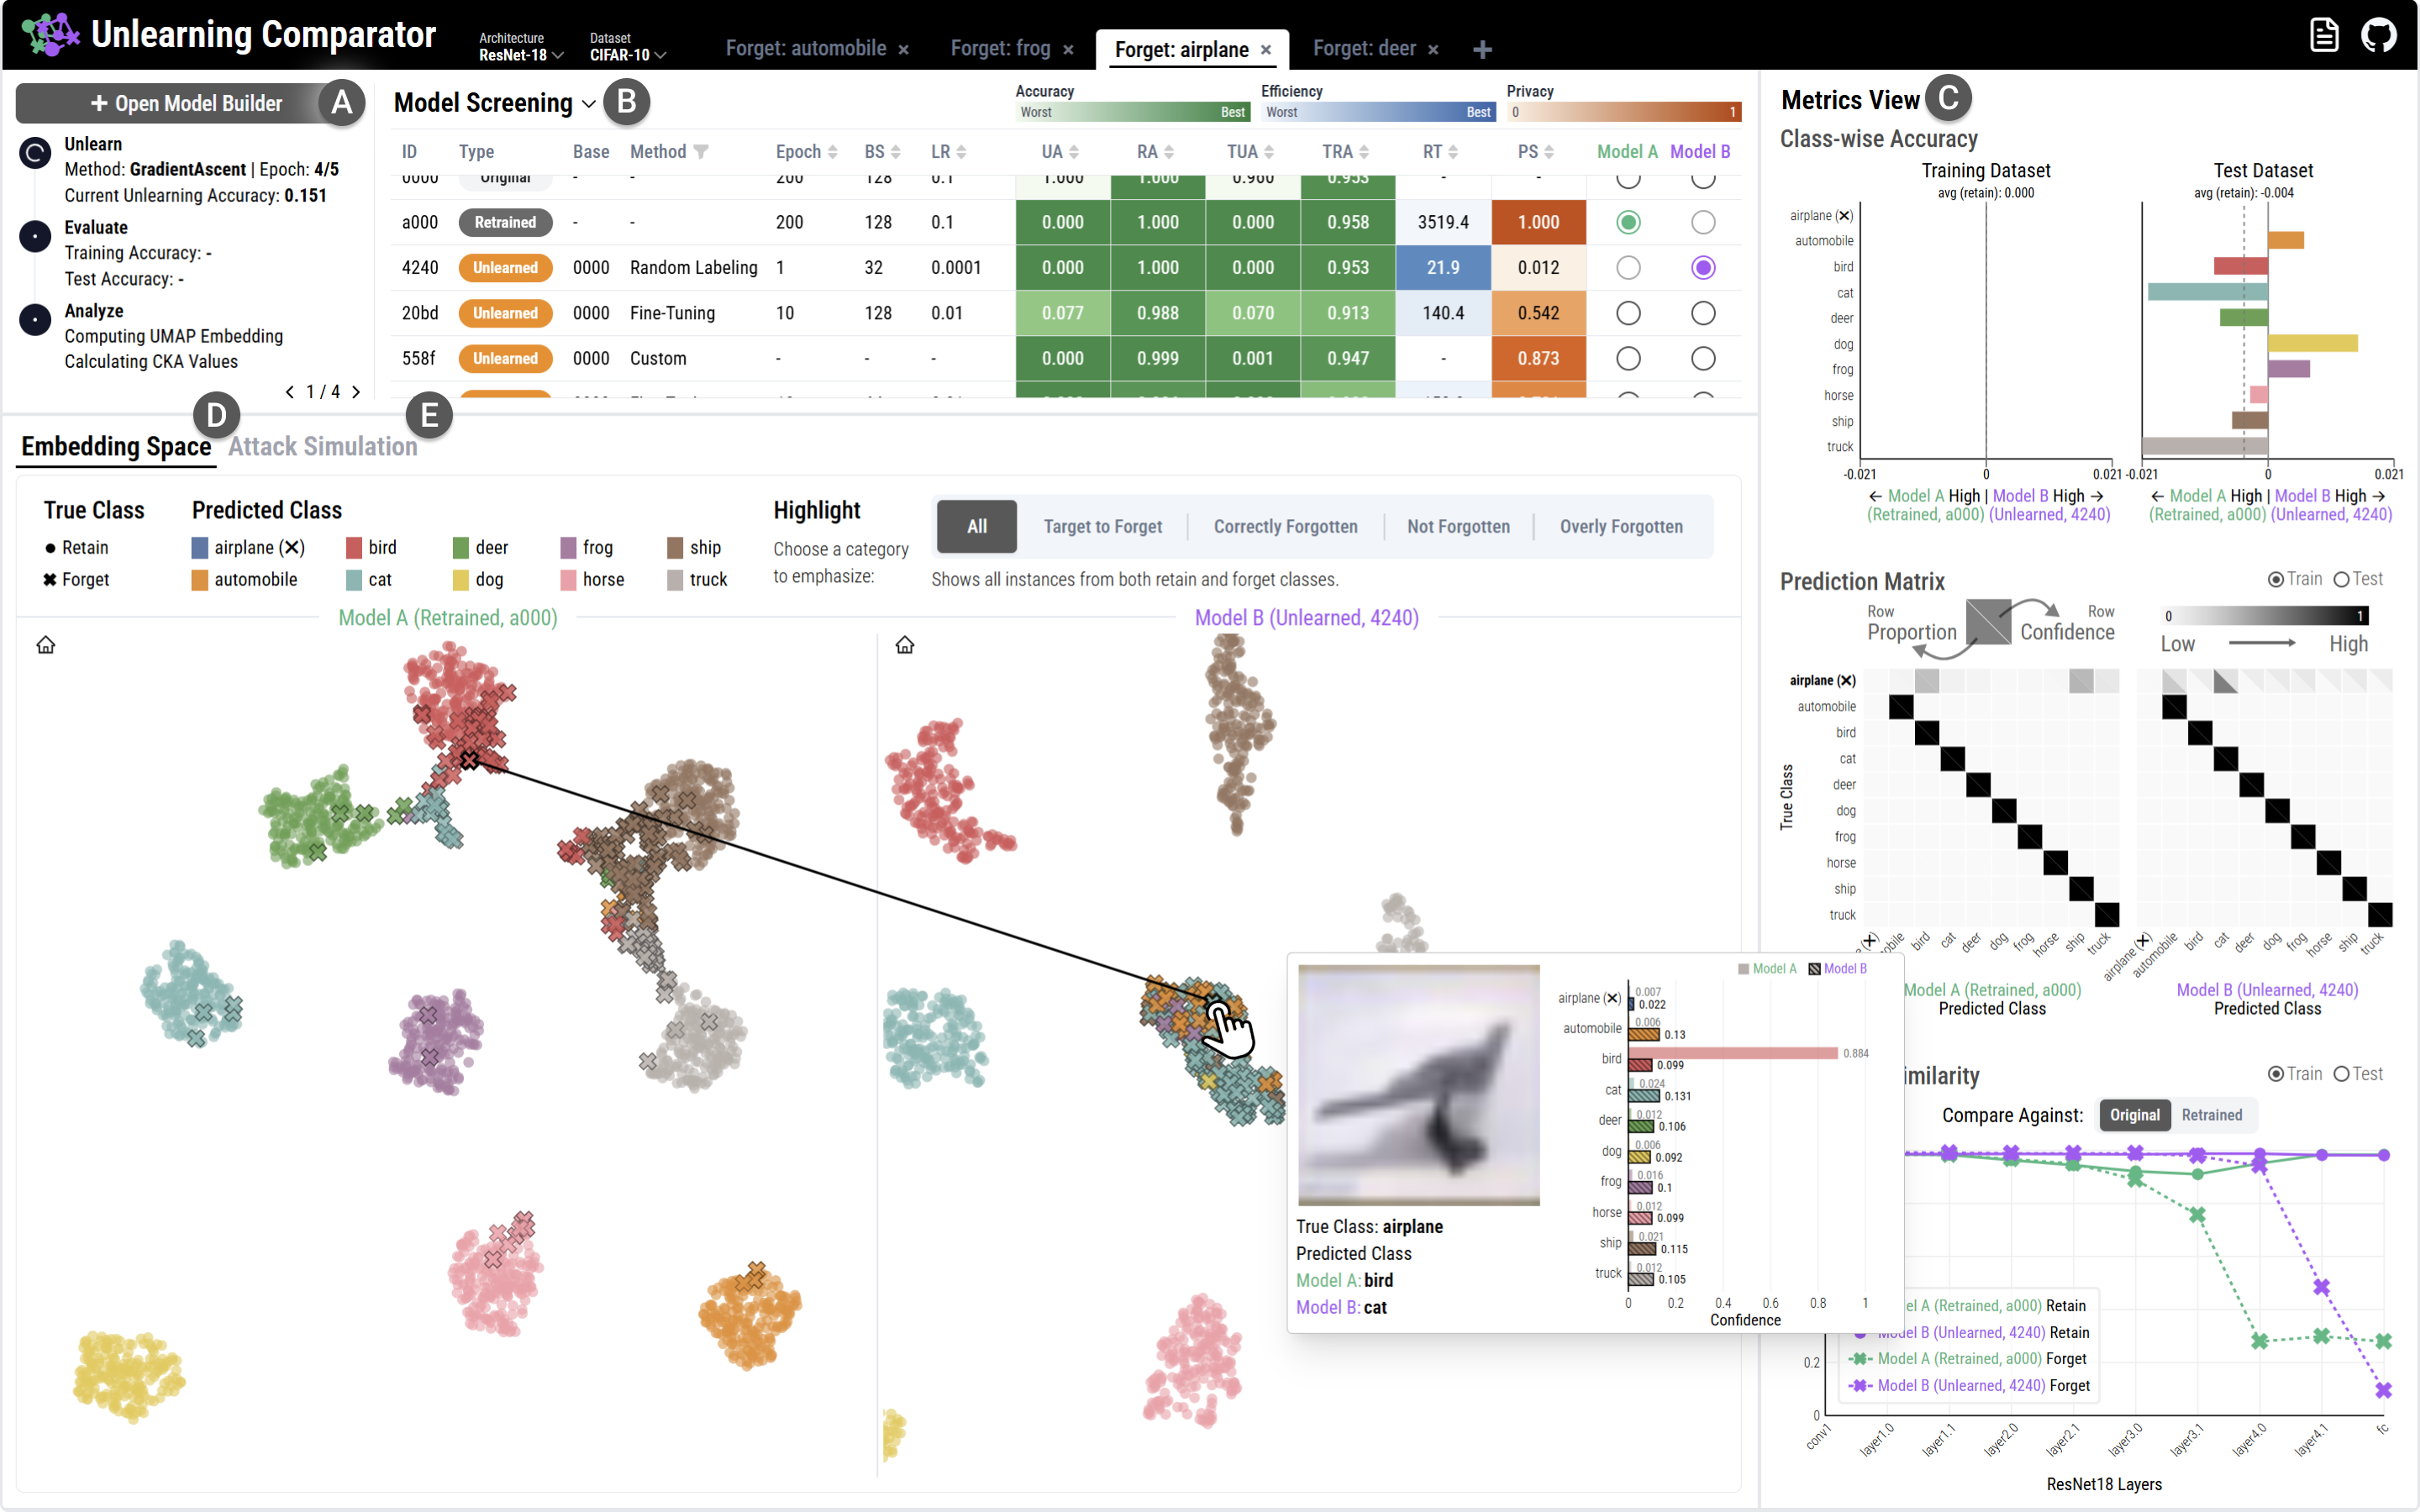Reset Model B embedding view with home icon
The width and height of the screenshot is (2420, 1512).
pos(905,645)
